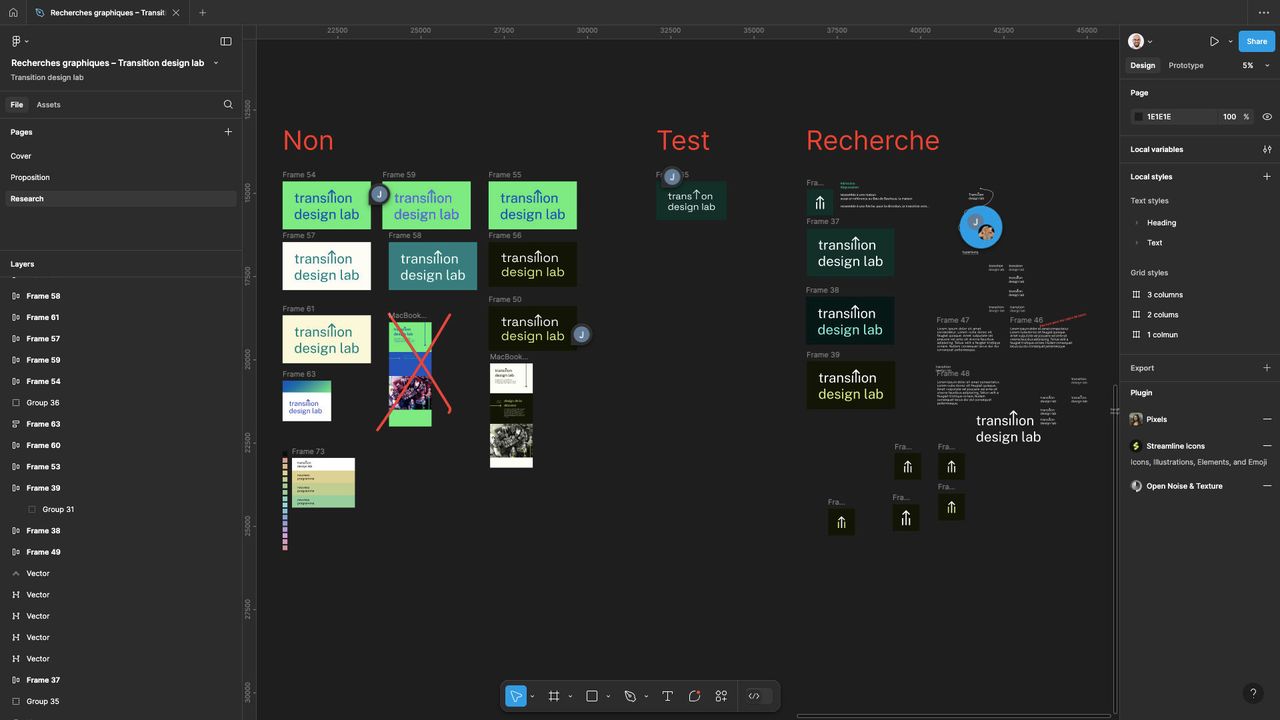Image resolution: width=1280 pixels, height=720 pixels.
Task: Open the Actions components tool
Action: pos(721,696)
